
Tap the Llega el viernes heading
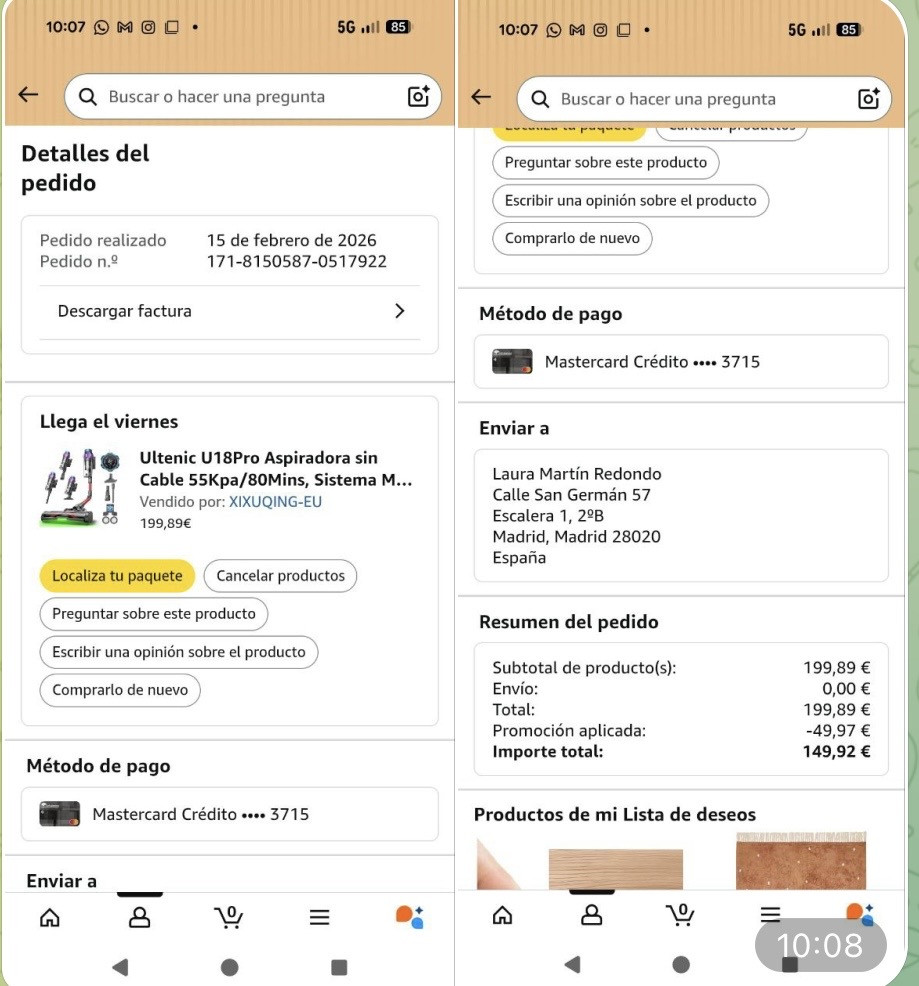(109, 421)
